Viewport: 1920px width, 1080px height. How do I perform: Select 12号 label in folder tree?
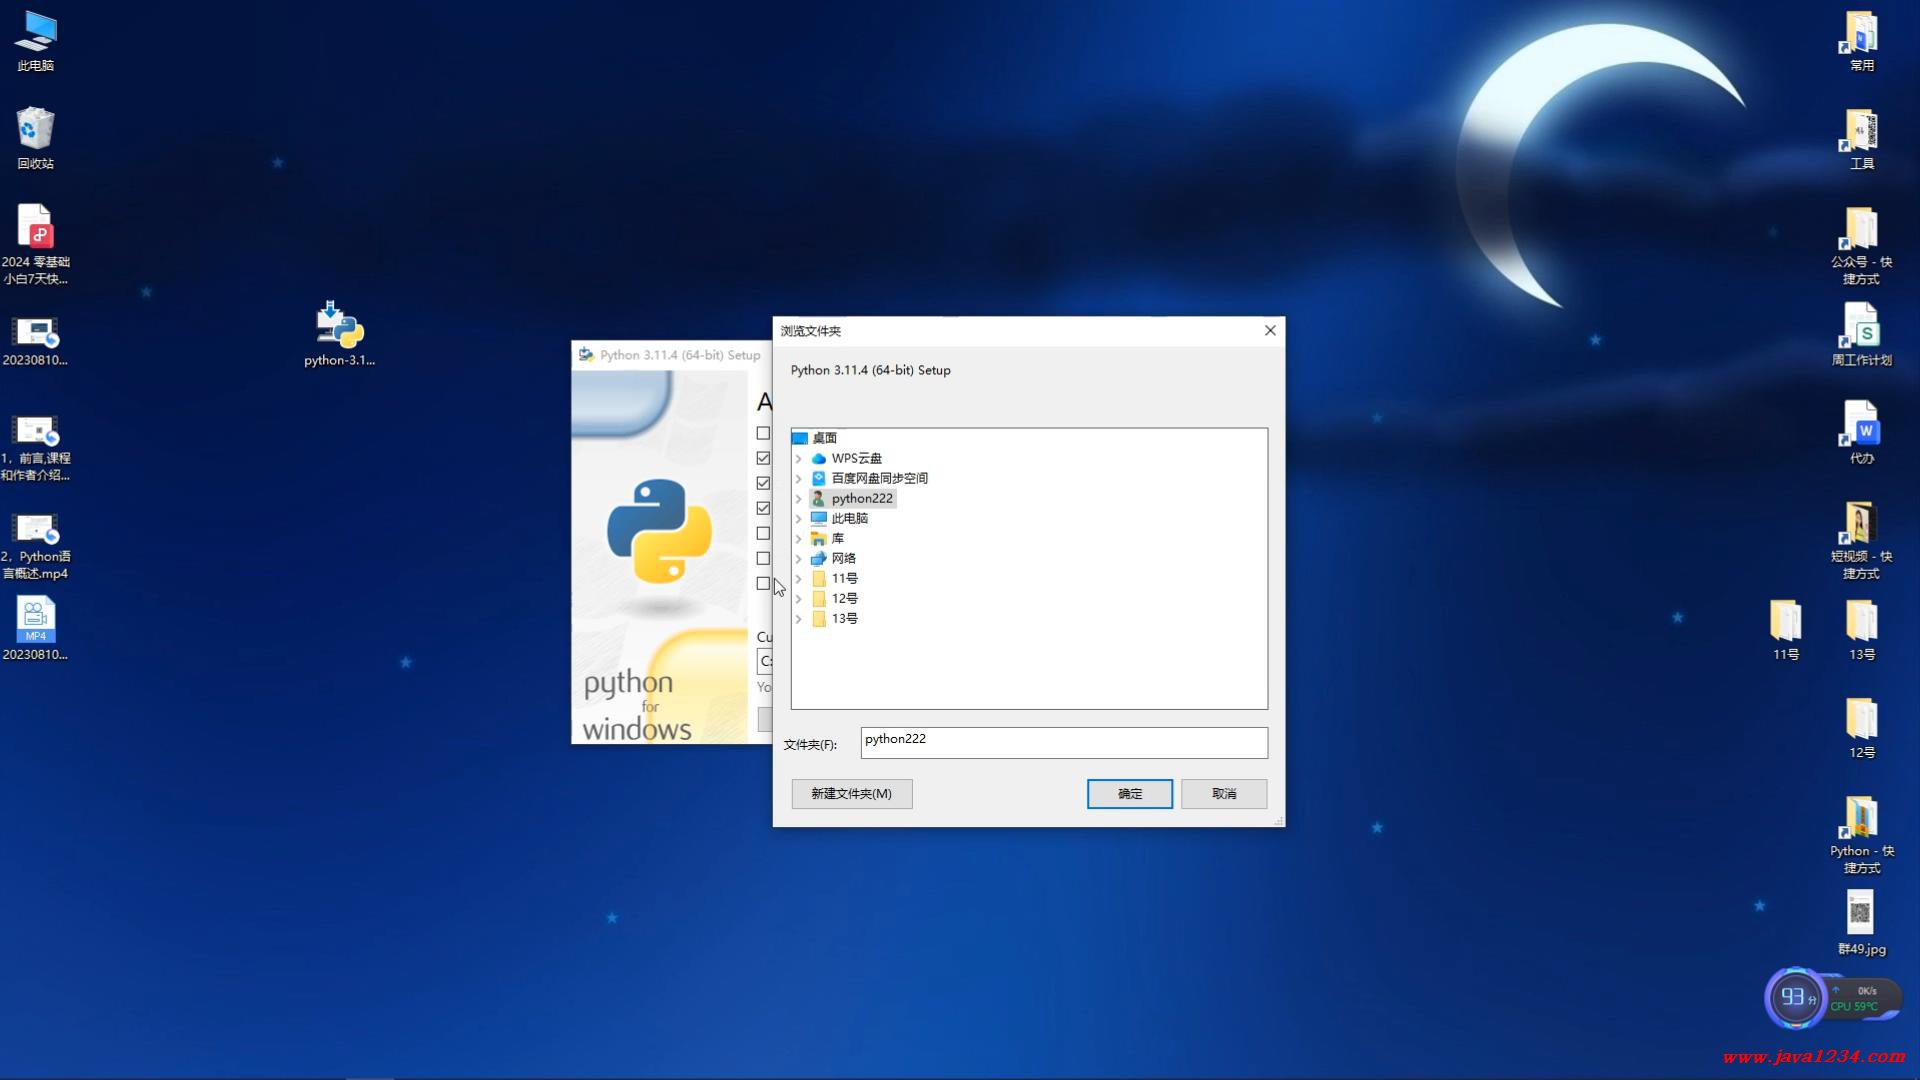(x=845, y=598)
